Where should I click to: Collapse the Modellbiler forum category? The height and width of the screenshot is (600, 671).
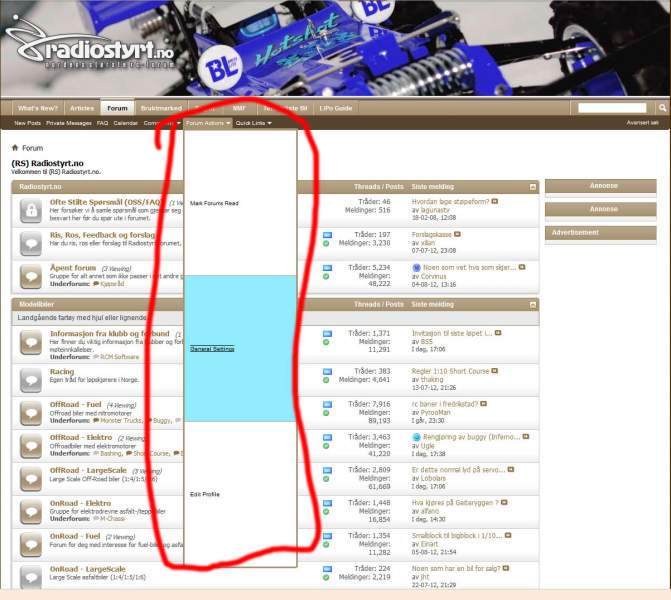[533, 304]
